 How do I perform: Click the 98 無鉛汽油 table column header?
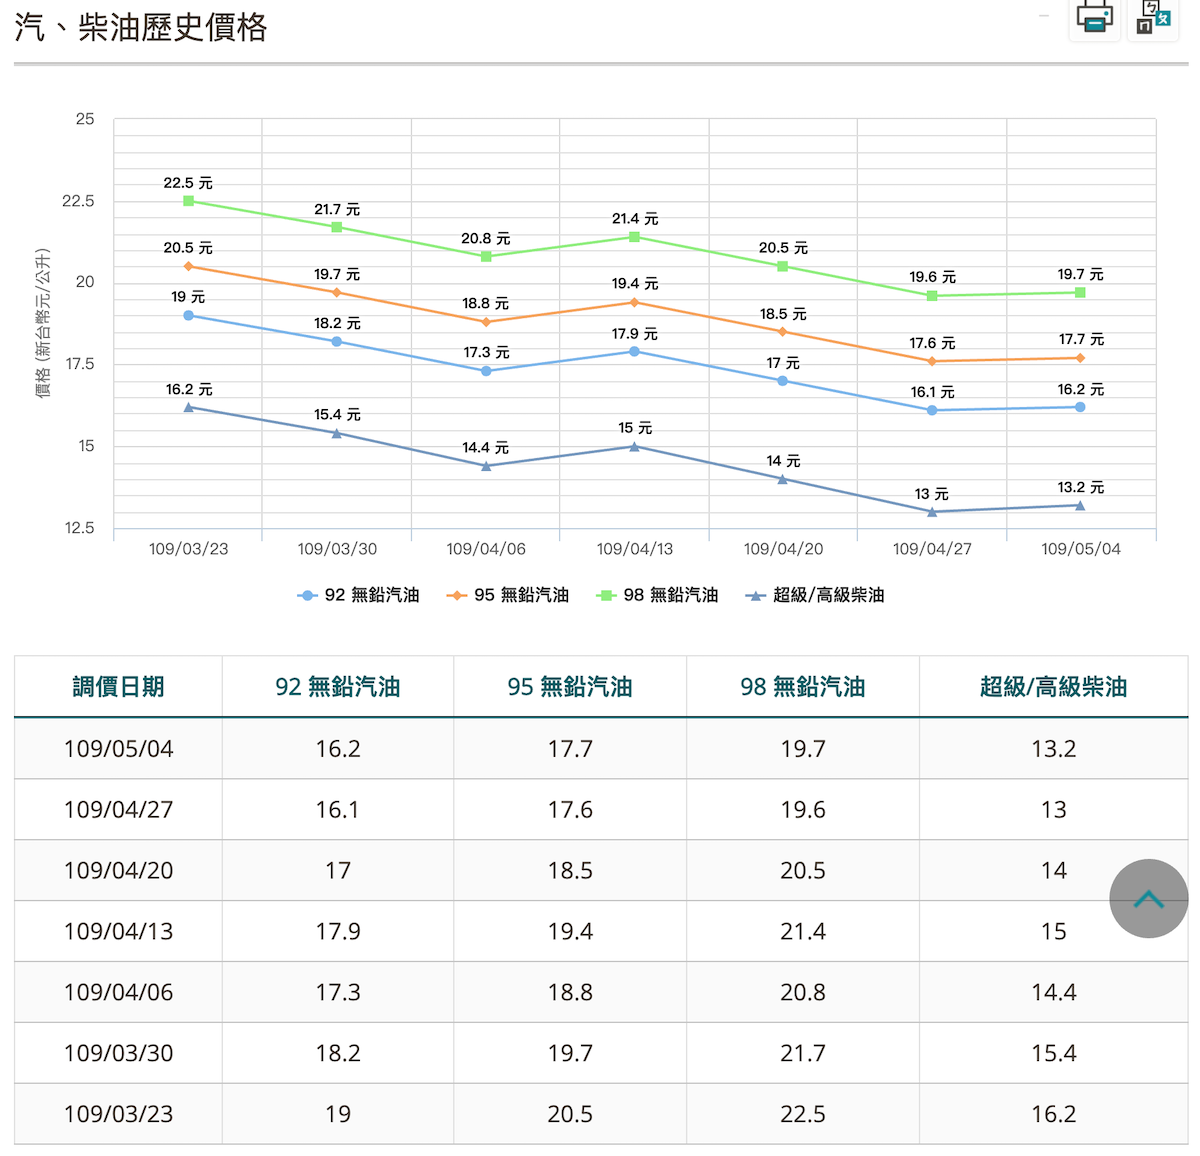coord(802,687)
